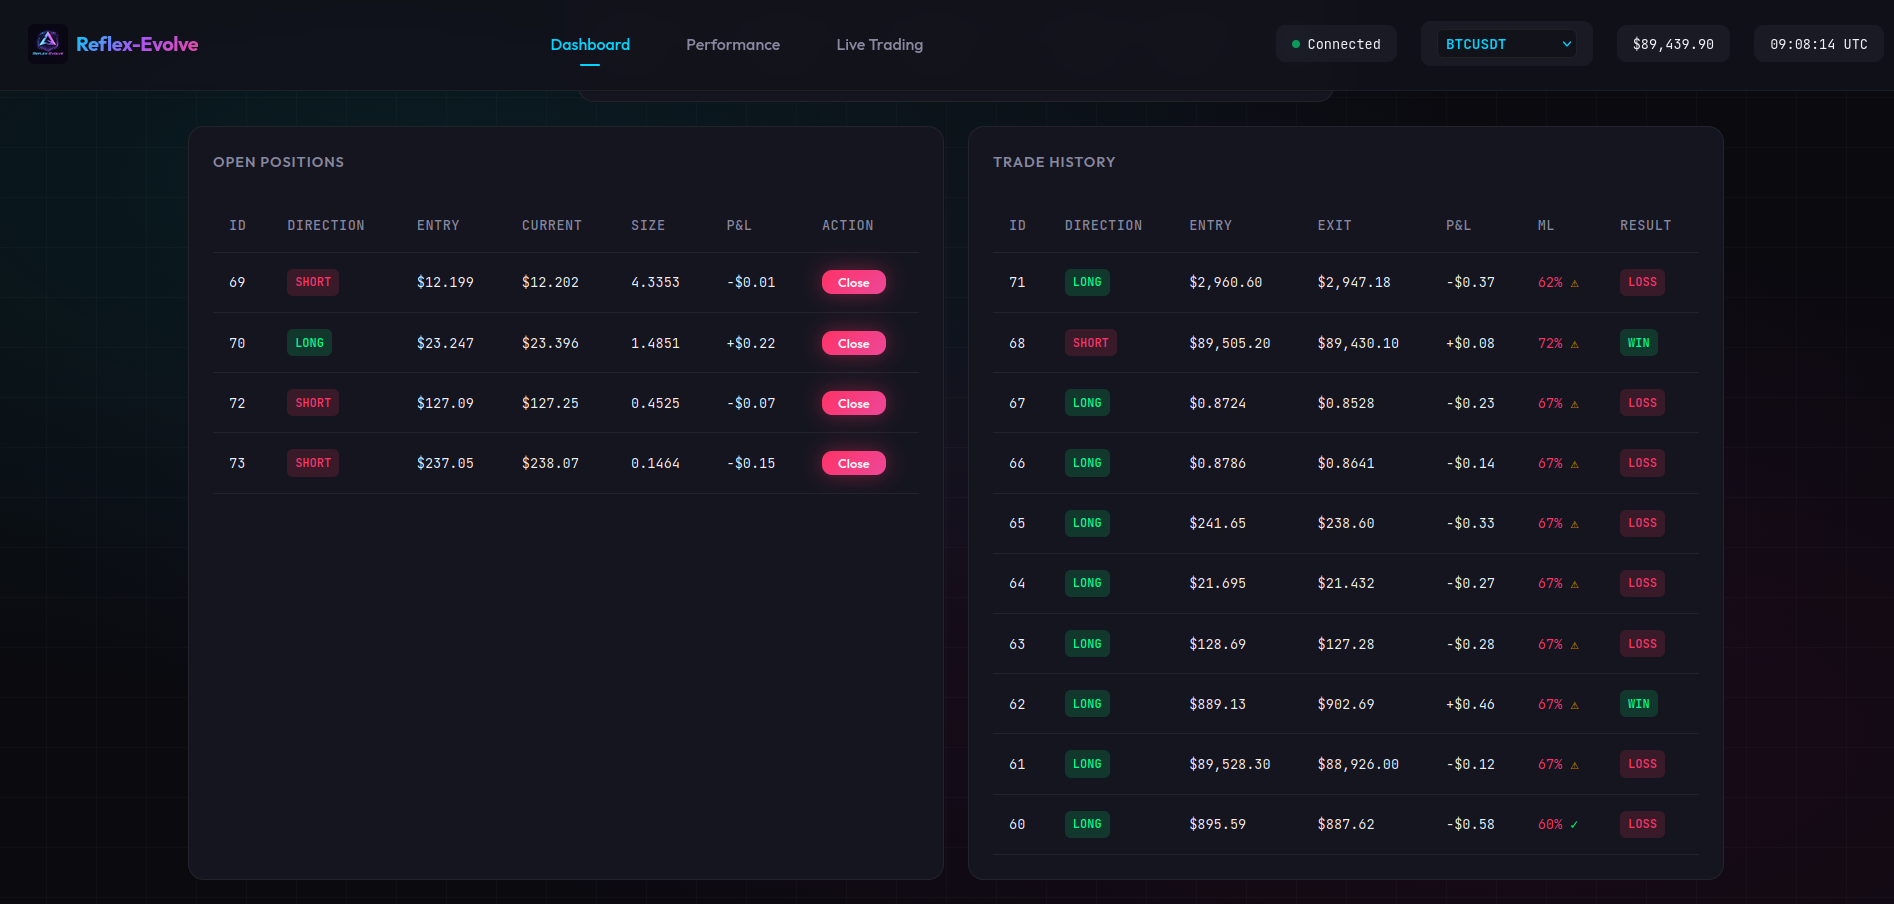Click the warning icon next to trade 61's 67%

coord(1574,764)
